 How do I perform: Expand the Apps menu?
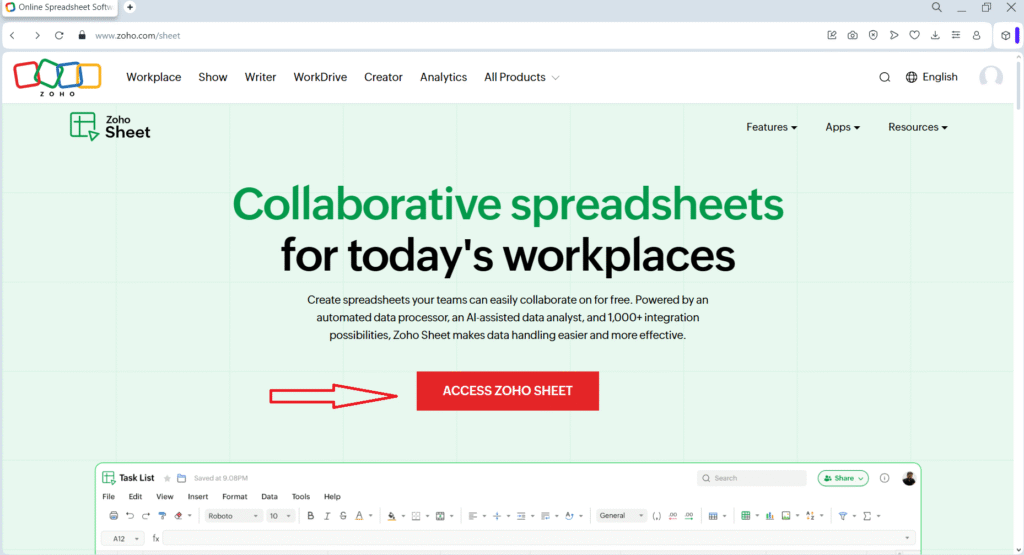pyautogui.click(x=842, y=127)
